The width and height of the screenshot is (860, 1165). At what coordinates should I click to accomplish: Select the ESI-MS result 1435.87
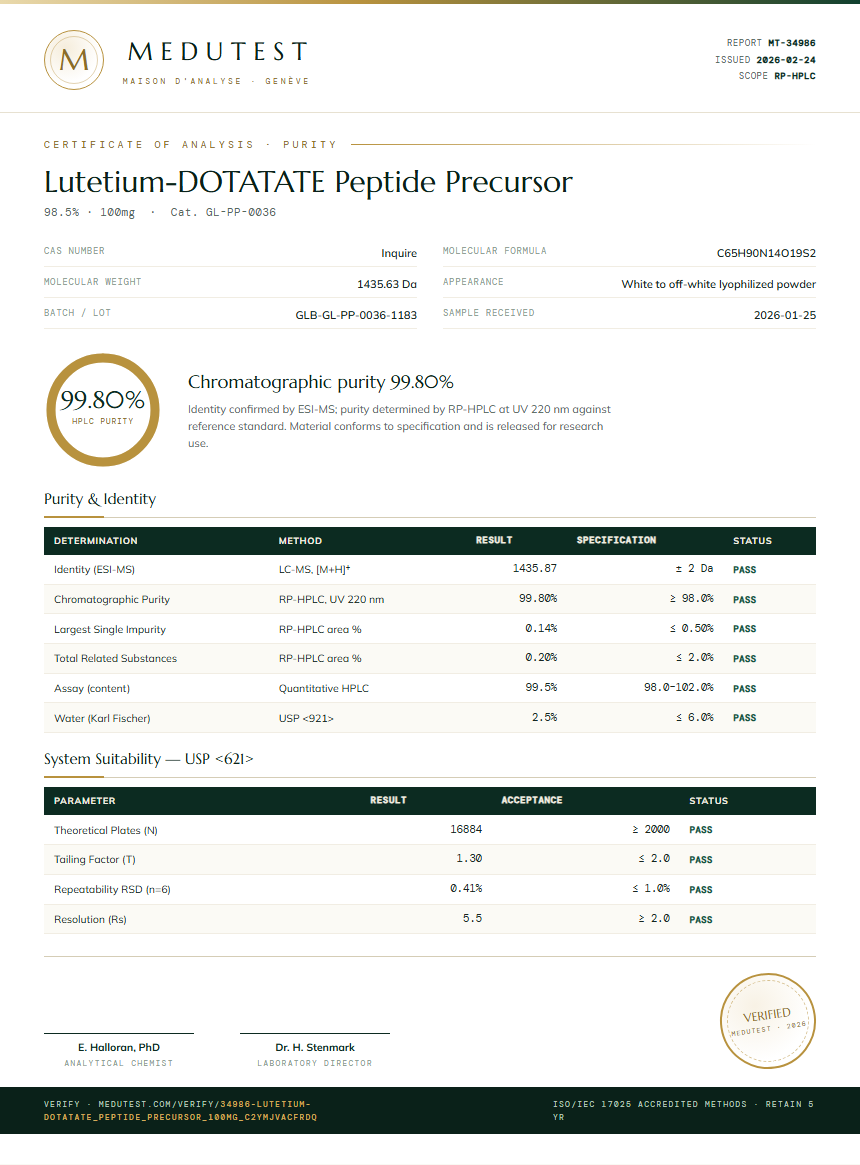pyautogui.click(x=534, y=568)
